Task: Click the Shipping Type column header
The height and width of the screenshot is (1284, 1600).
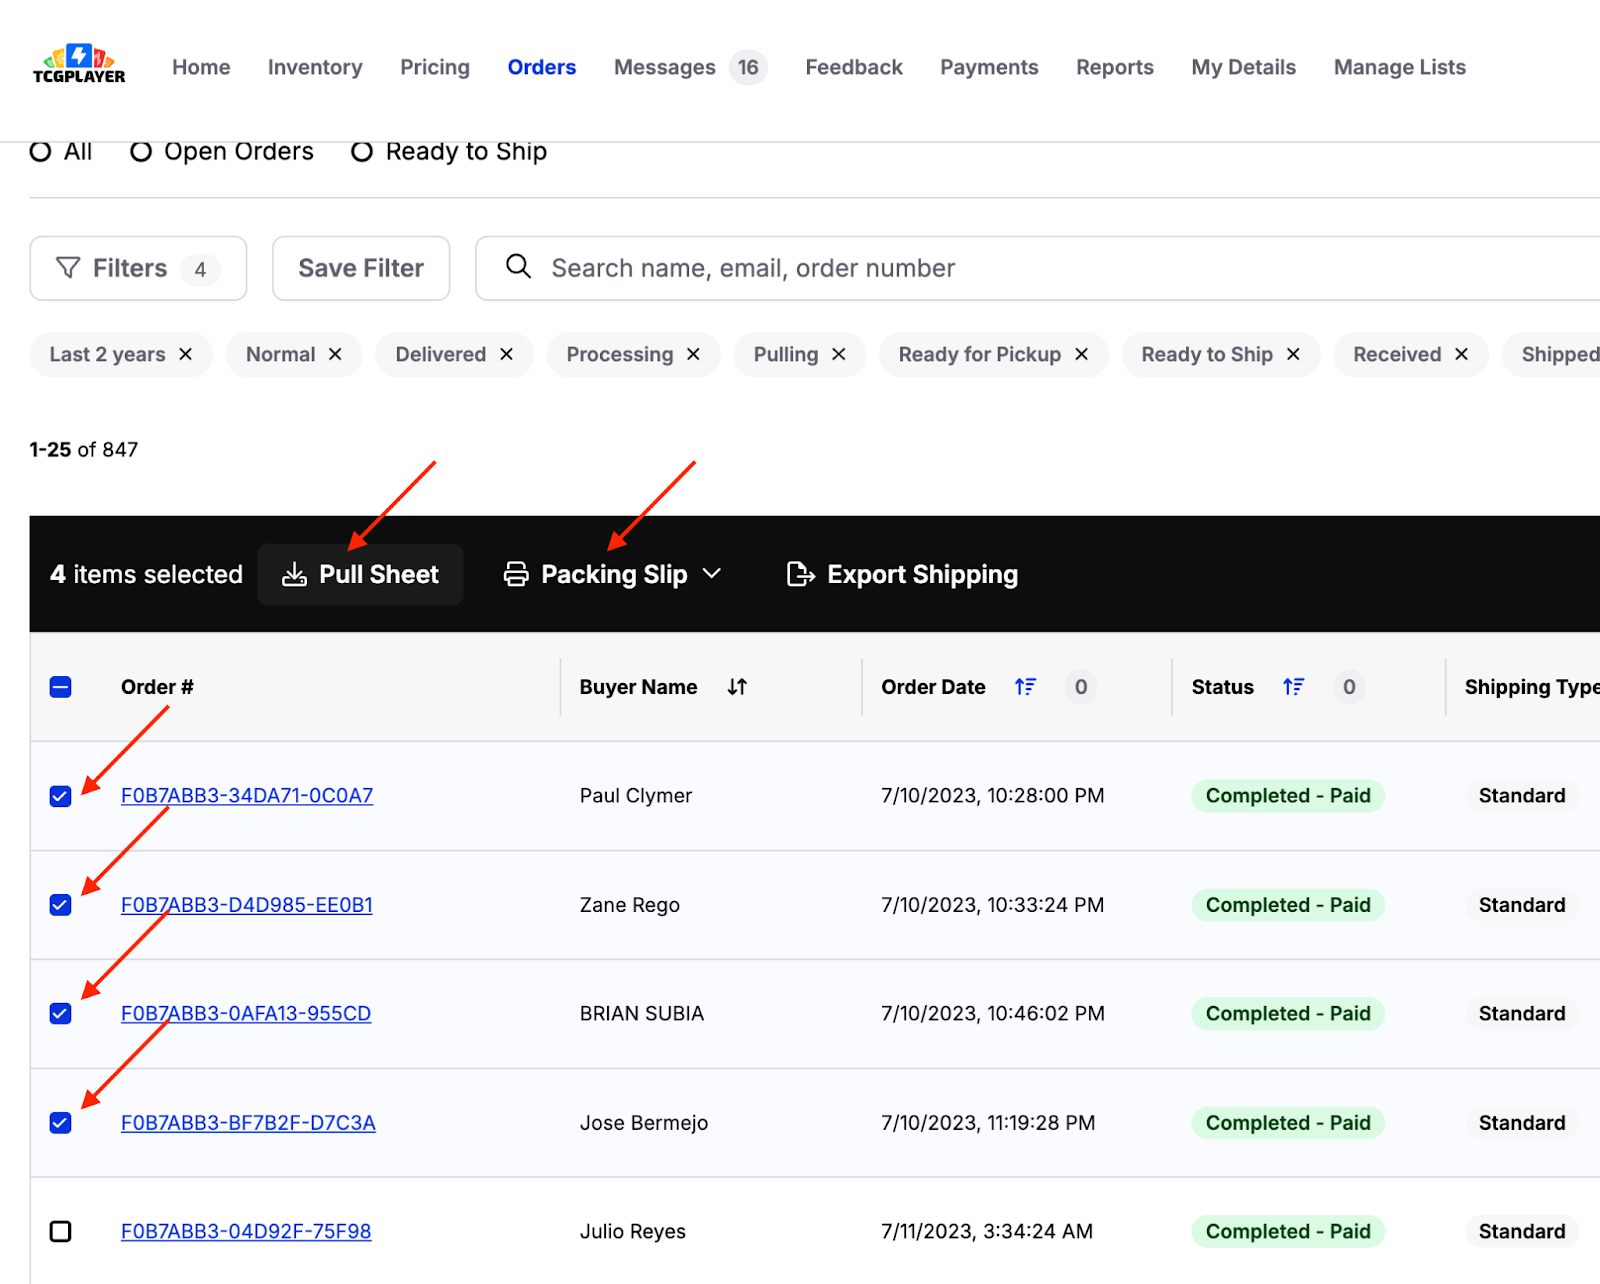Action: pyautogui.click(x=1532, y=687)
